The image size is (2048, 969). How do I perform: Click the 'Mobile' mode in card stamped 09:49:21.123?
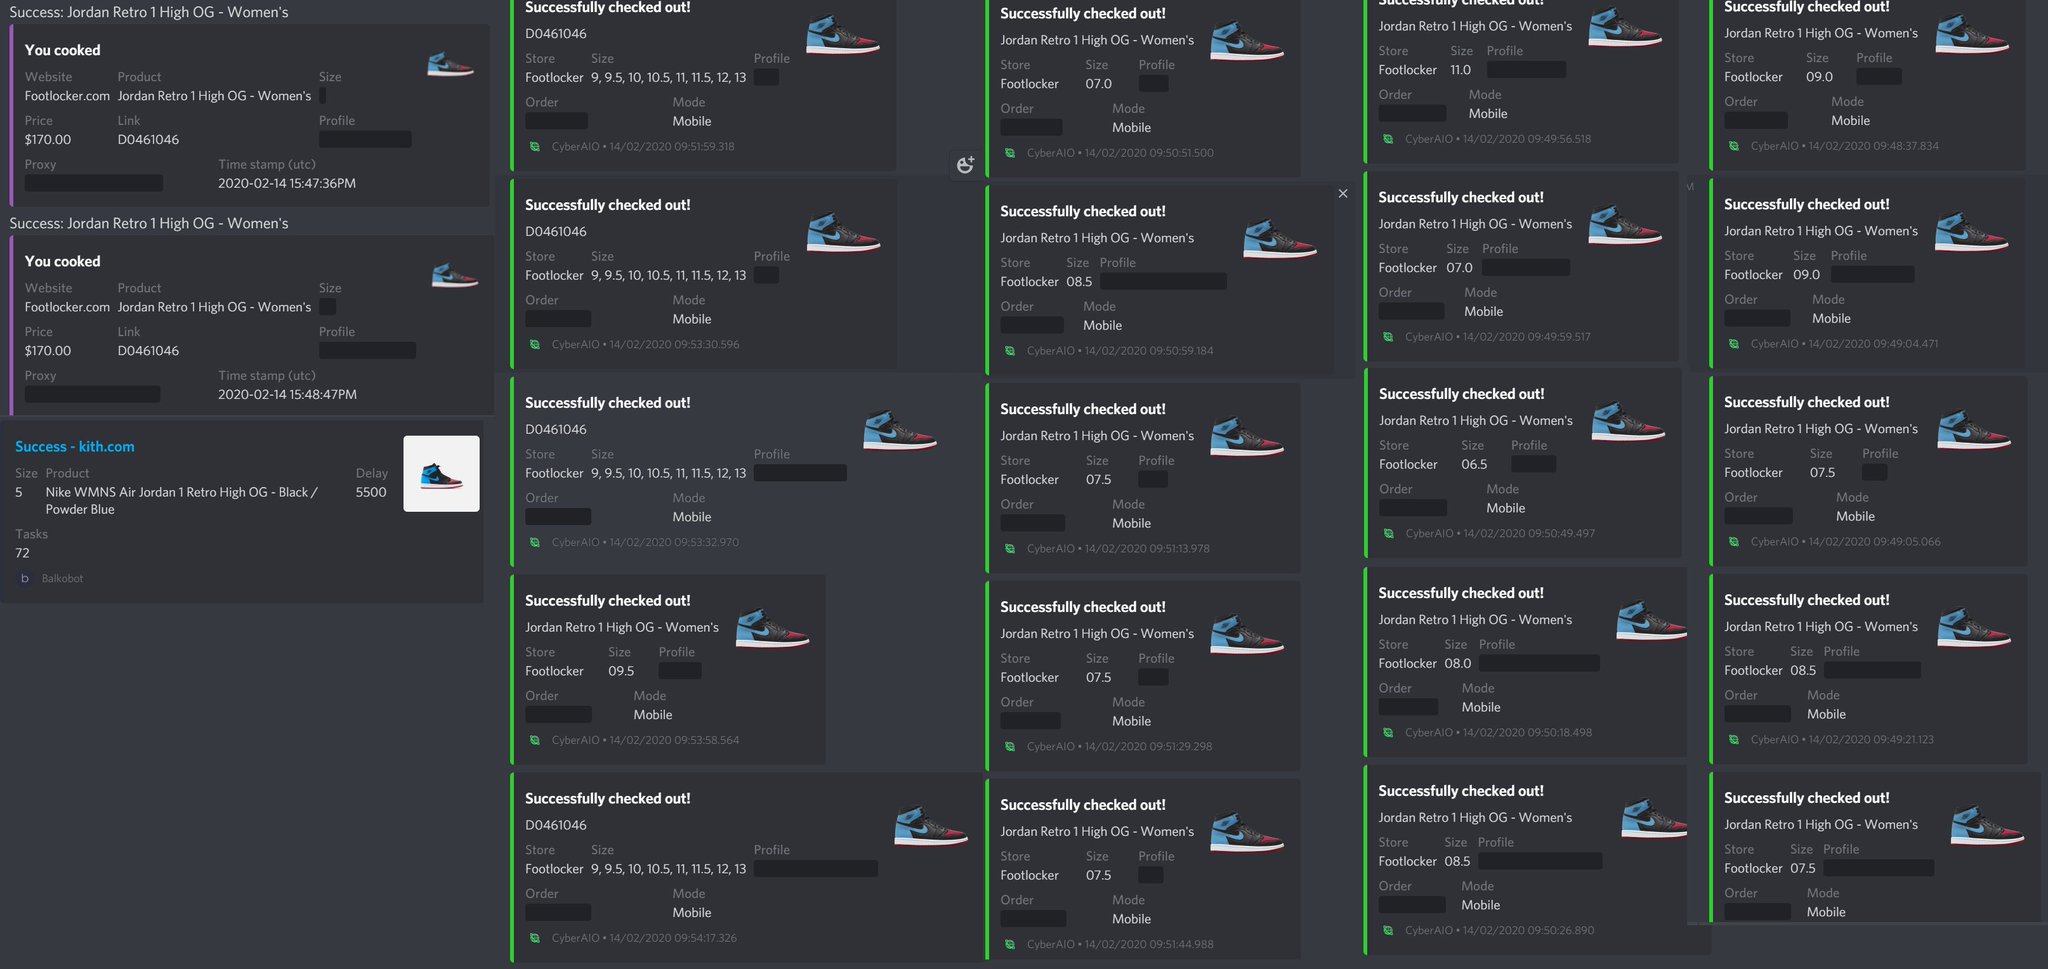point(1826,715)
